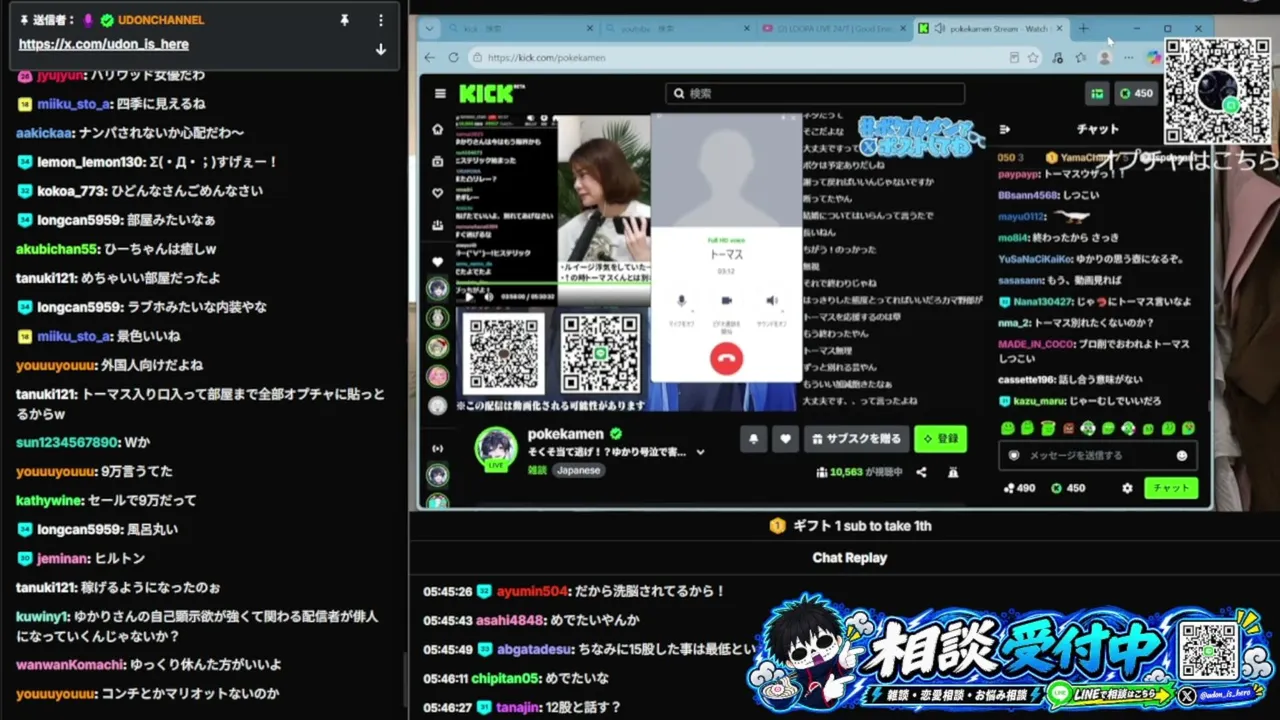Screen dimensions: 1280x720
Task: Click the KICK logo
Action: [x=492, y=94]
